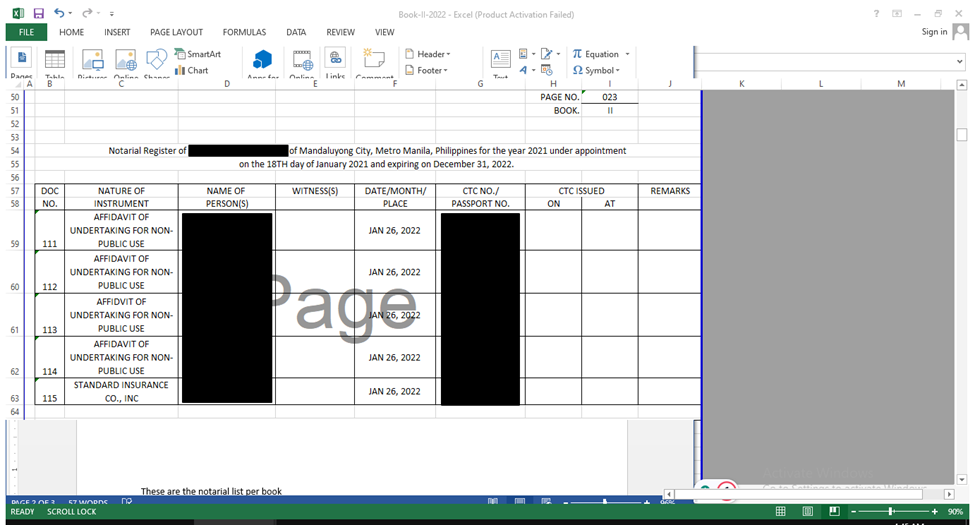Click horizontal scrollbar right arrow

(x=949, y=495)
